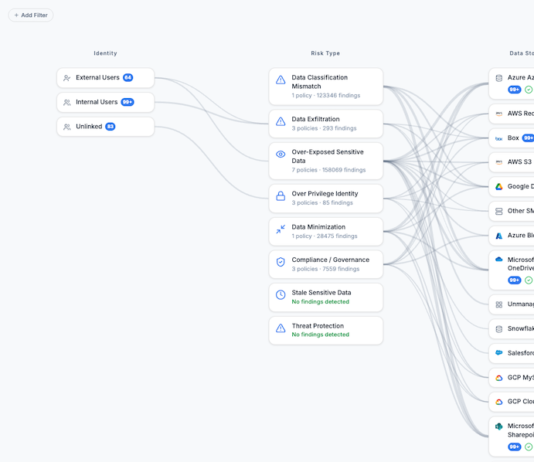The image size is (534, 462).
Task: Select the Box data store node
Action: click(512, 138)
